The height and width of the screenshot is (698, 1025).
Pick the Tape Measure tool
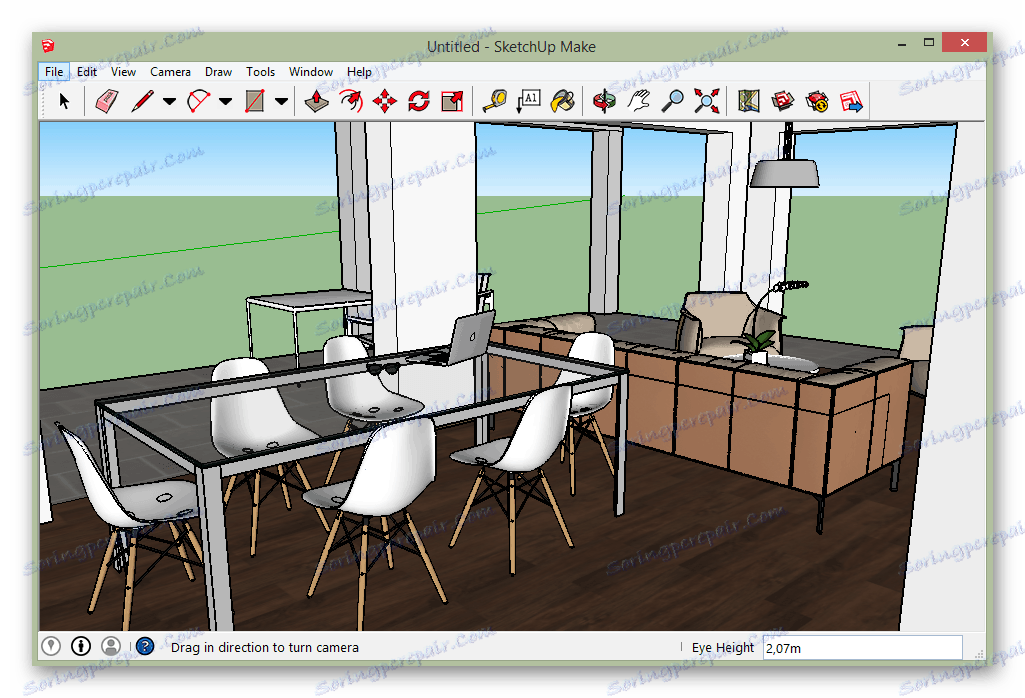494,101
